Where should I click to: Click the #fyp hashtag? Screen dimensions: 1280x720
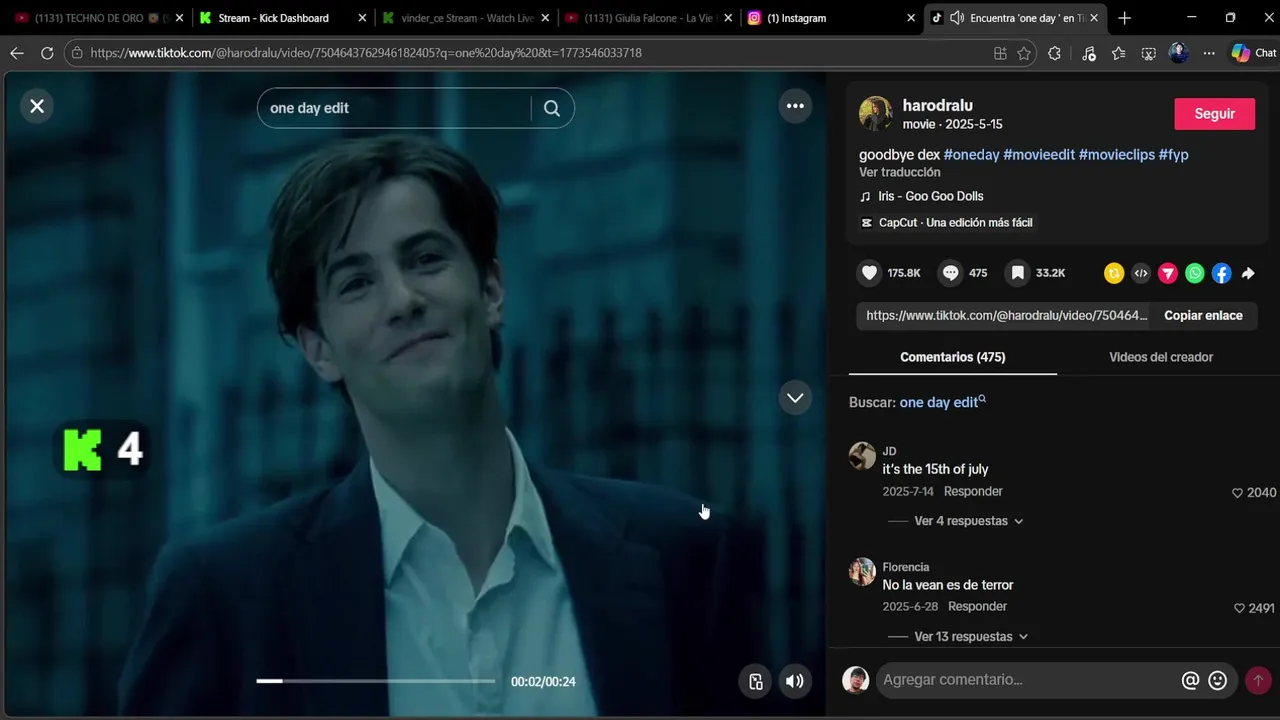[1174, 155]
